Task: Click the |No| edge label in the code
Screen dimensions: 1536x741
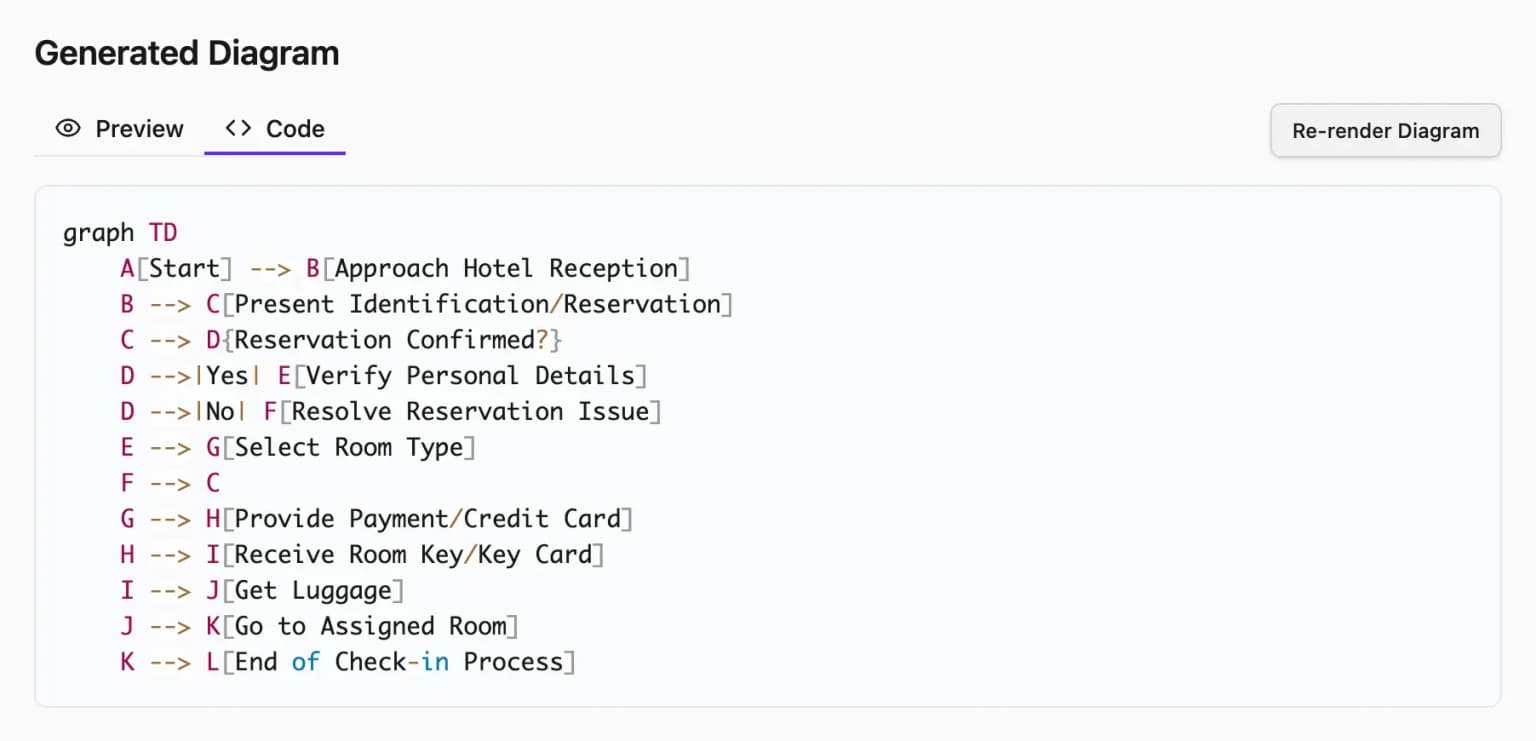Action: [x=218, y=411]
